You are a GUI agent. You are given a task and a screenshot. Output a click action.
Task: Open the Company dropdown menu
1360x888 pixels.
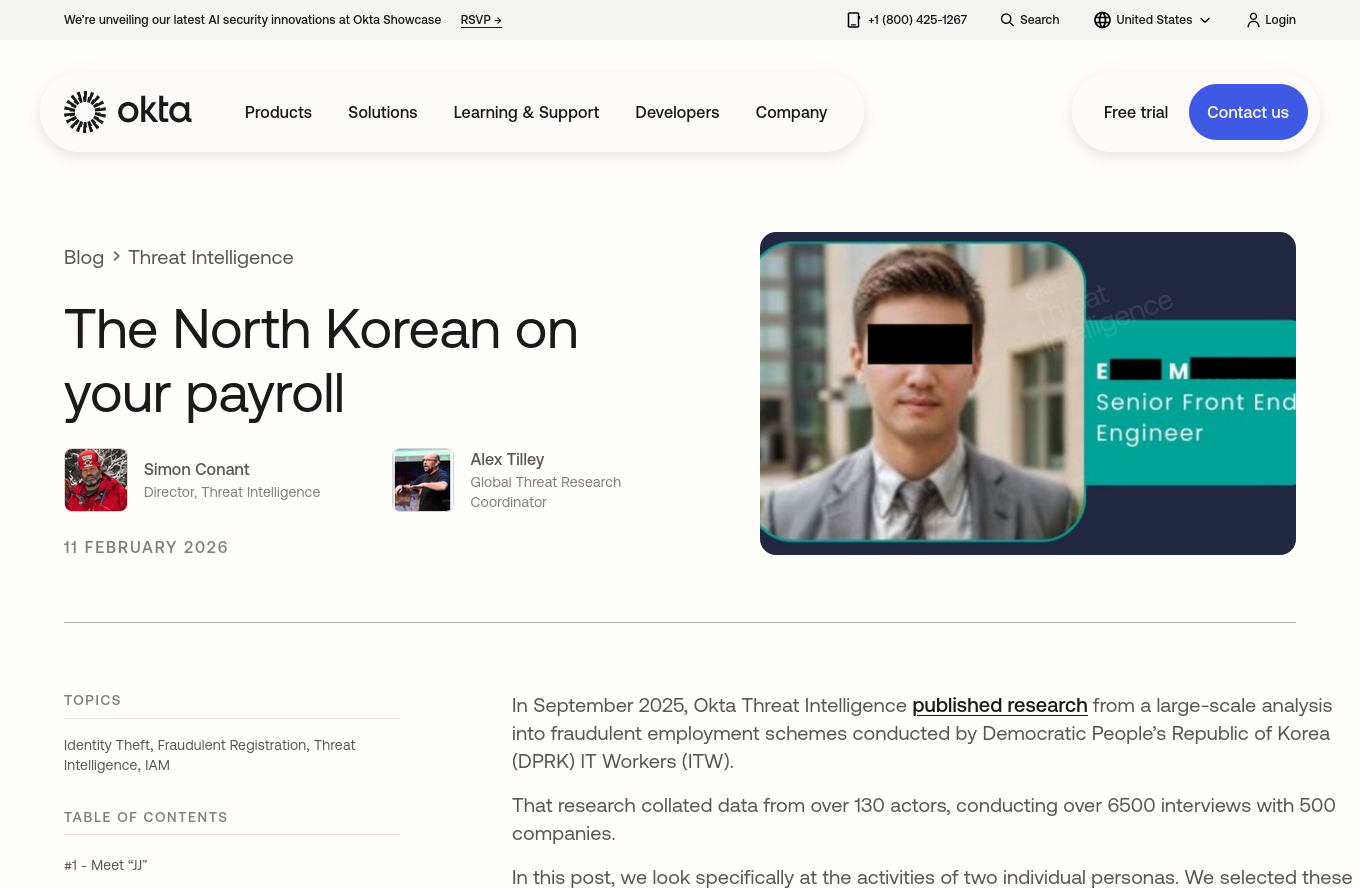point(791,112)
